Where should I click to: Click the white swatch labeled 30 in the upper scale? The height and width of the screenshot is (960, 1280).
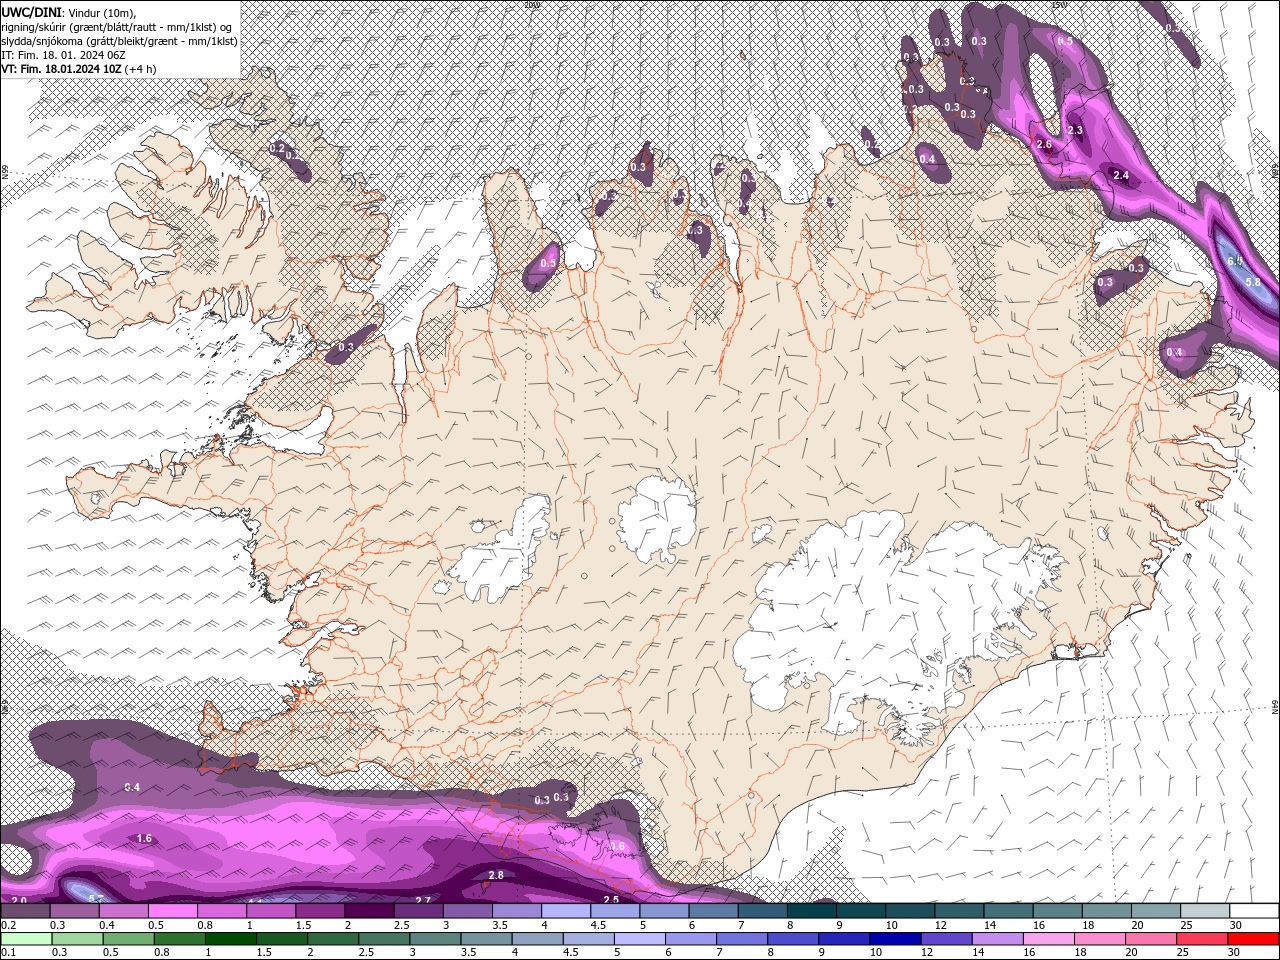tap(1253, 911)
